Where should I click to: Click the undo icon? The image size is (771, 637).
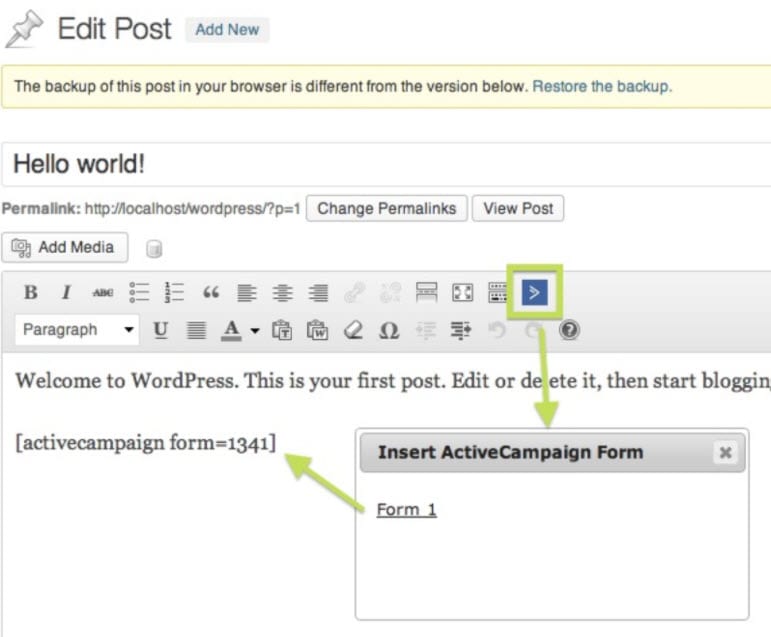(x=497, y=330)
